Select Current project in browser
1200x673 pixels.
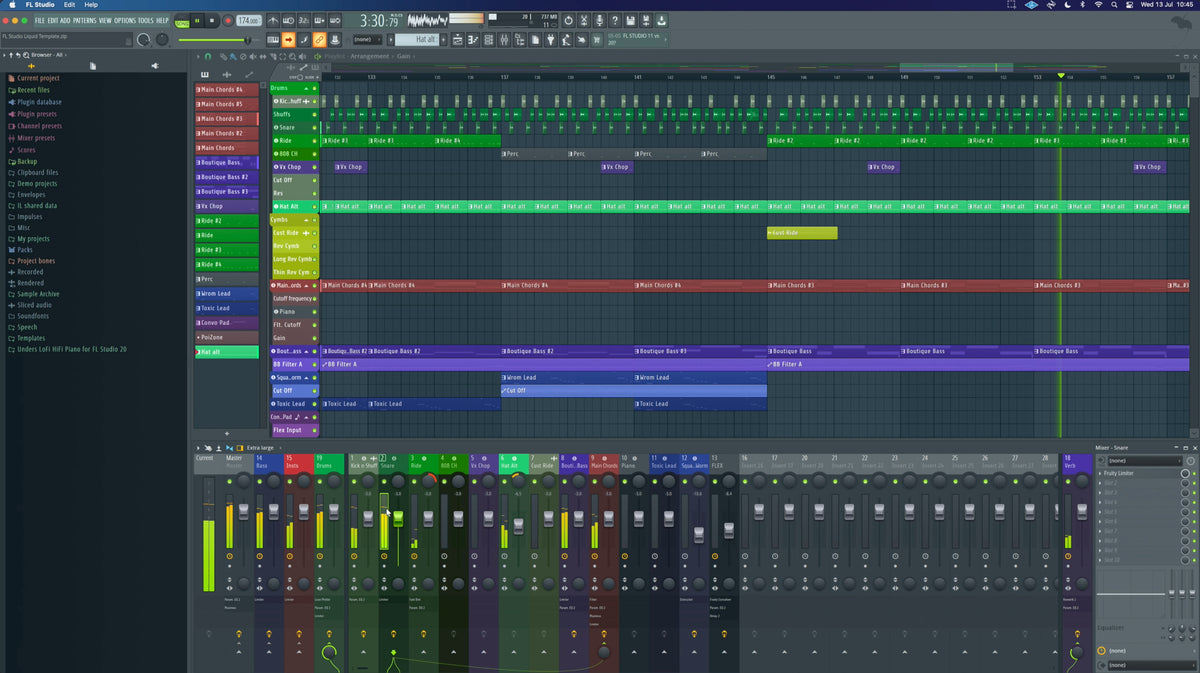coord(38,78)
